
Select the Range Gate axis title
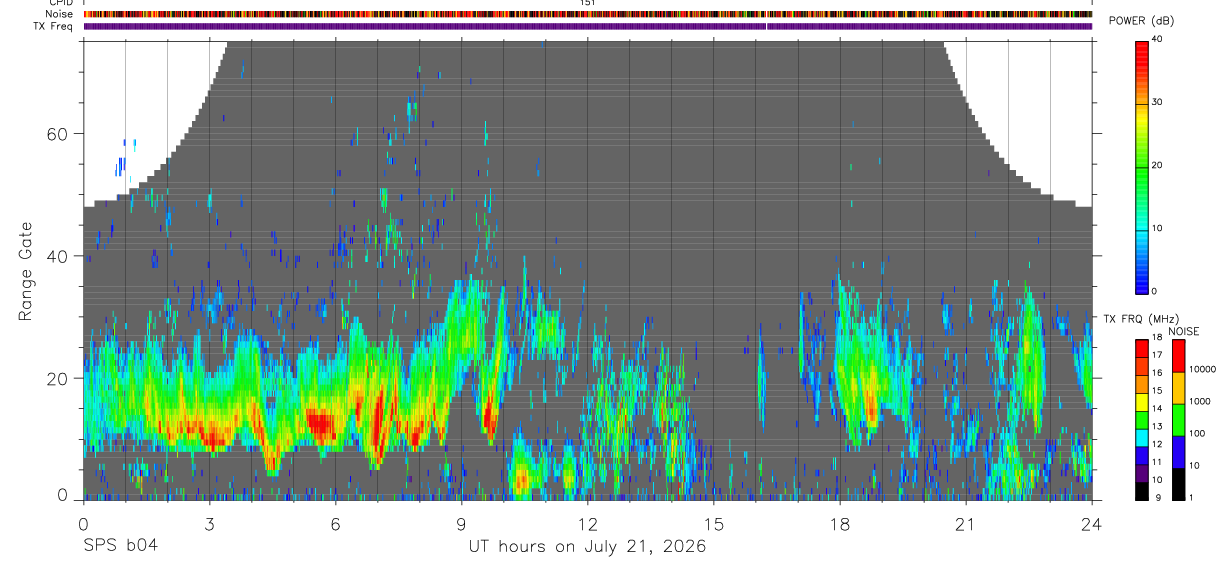click(x=26, y=272)
